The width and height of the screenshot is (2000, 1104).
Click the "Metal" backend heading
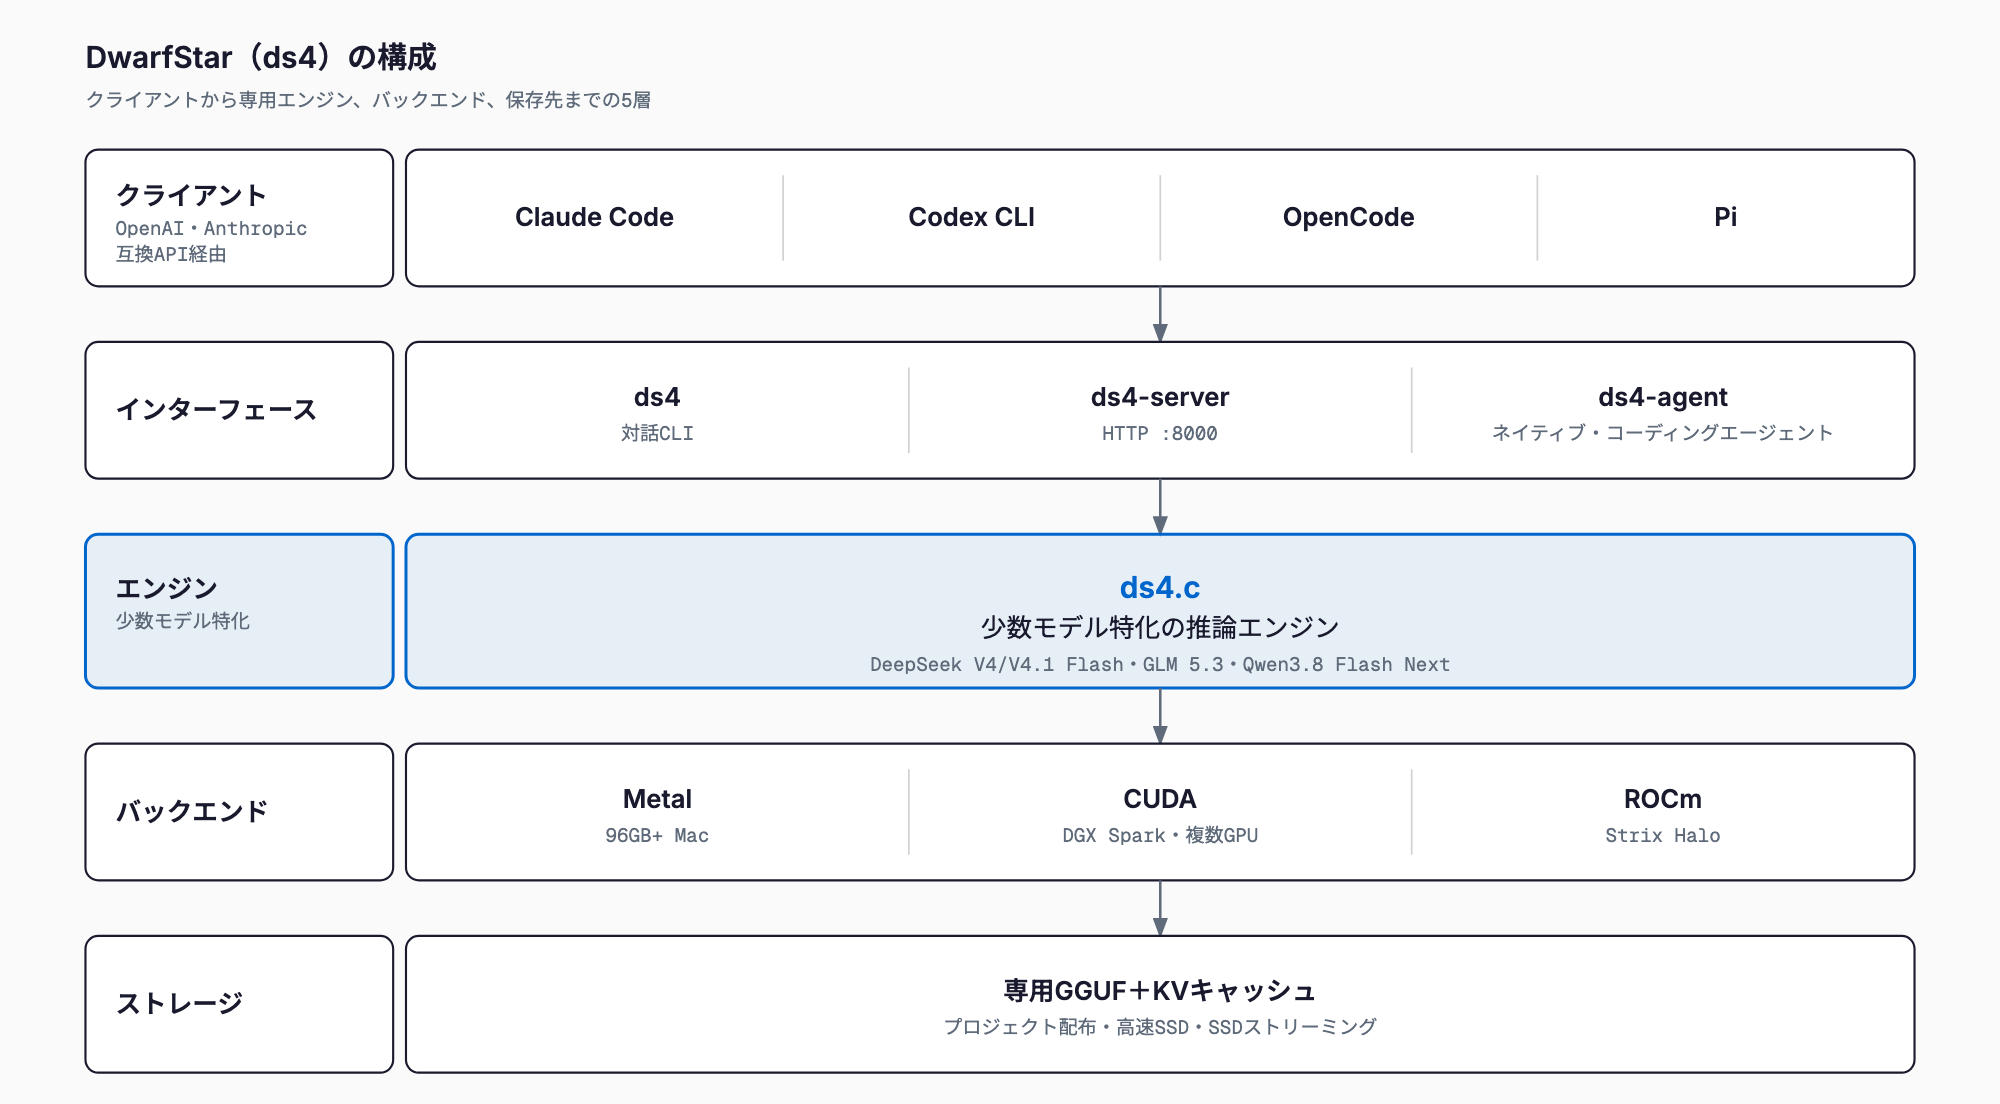[657, 799]
